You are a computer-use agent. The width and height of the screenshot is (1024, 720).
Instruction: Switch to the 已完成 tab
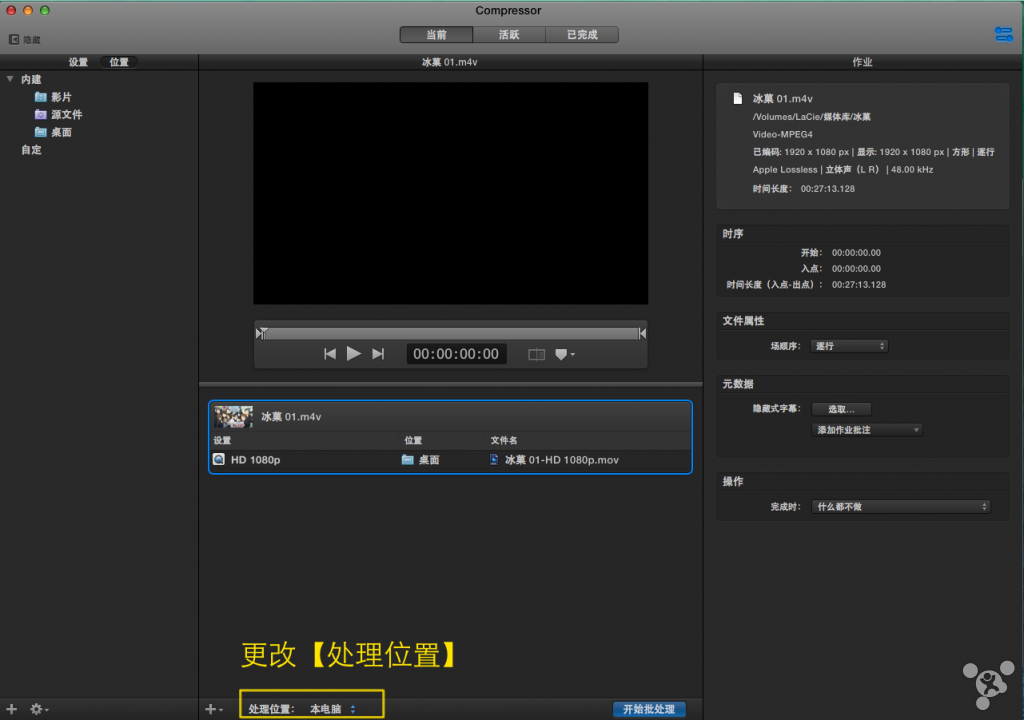[581, 35]
